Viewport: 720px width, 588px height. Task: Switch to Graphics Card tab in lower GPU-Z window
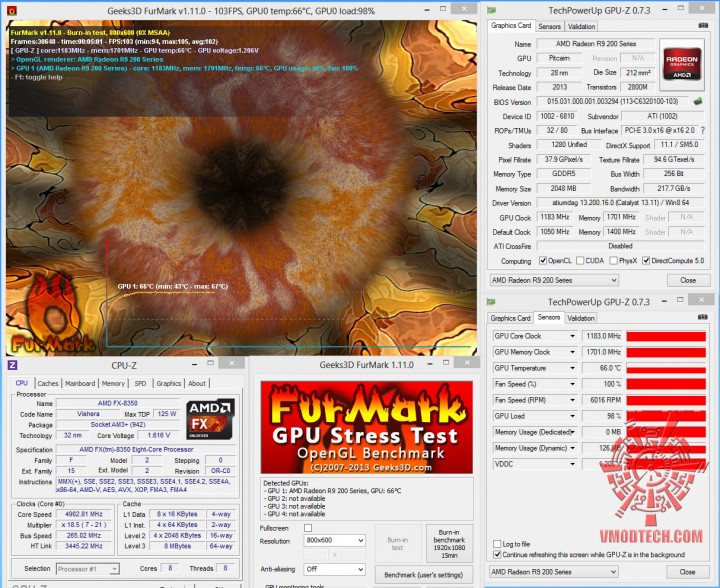click(510, 318)
